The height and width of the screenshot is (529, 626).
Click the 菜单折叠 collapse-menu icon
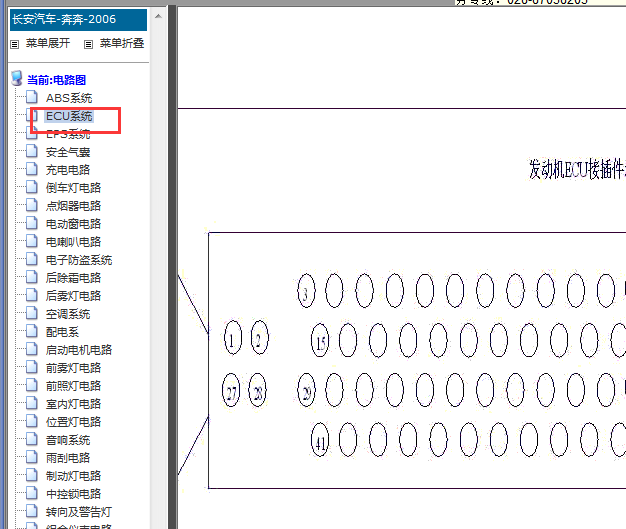click(88, 44)
